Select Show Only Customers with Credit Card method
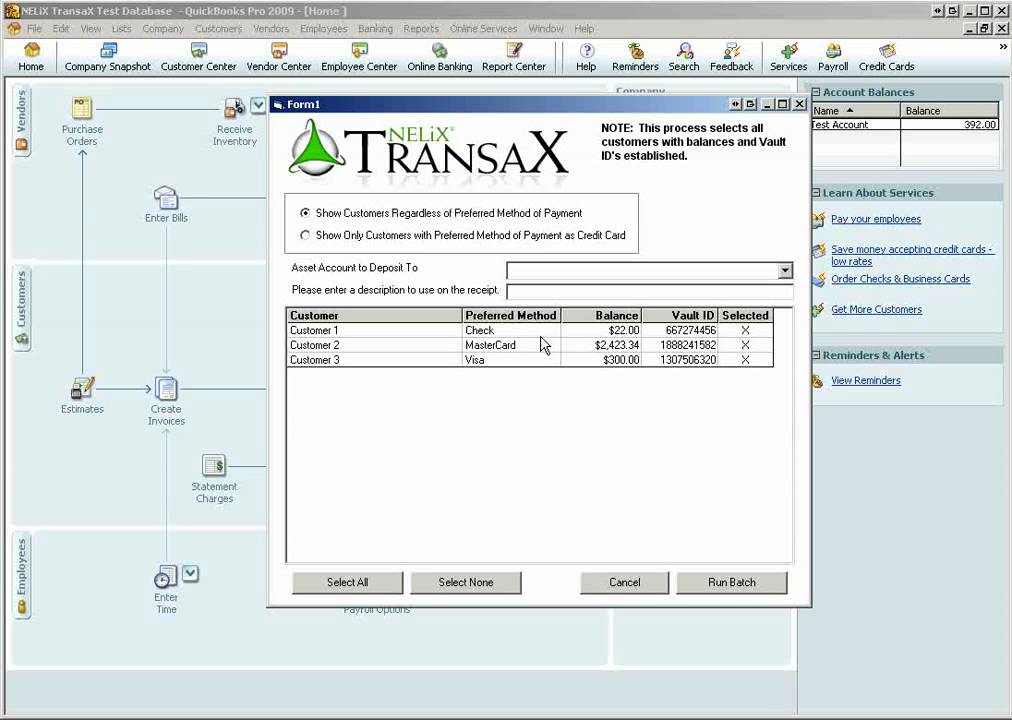 [305, 235]
